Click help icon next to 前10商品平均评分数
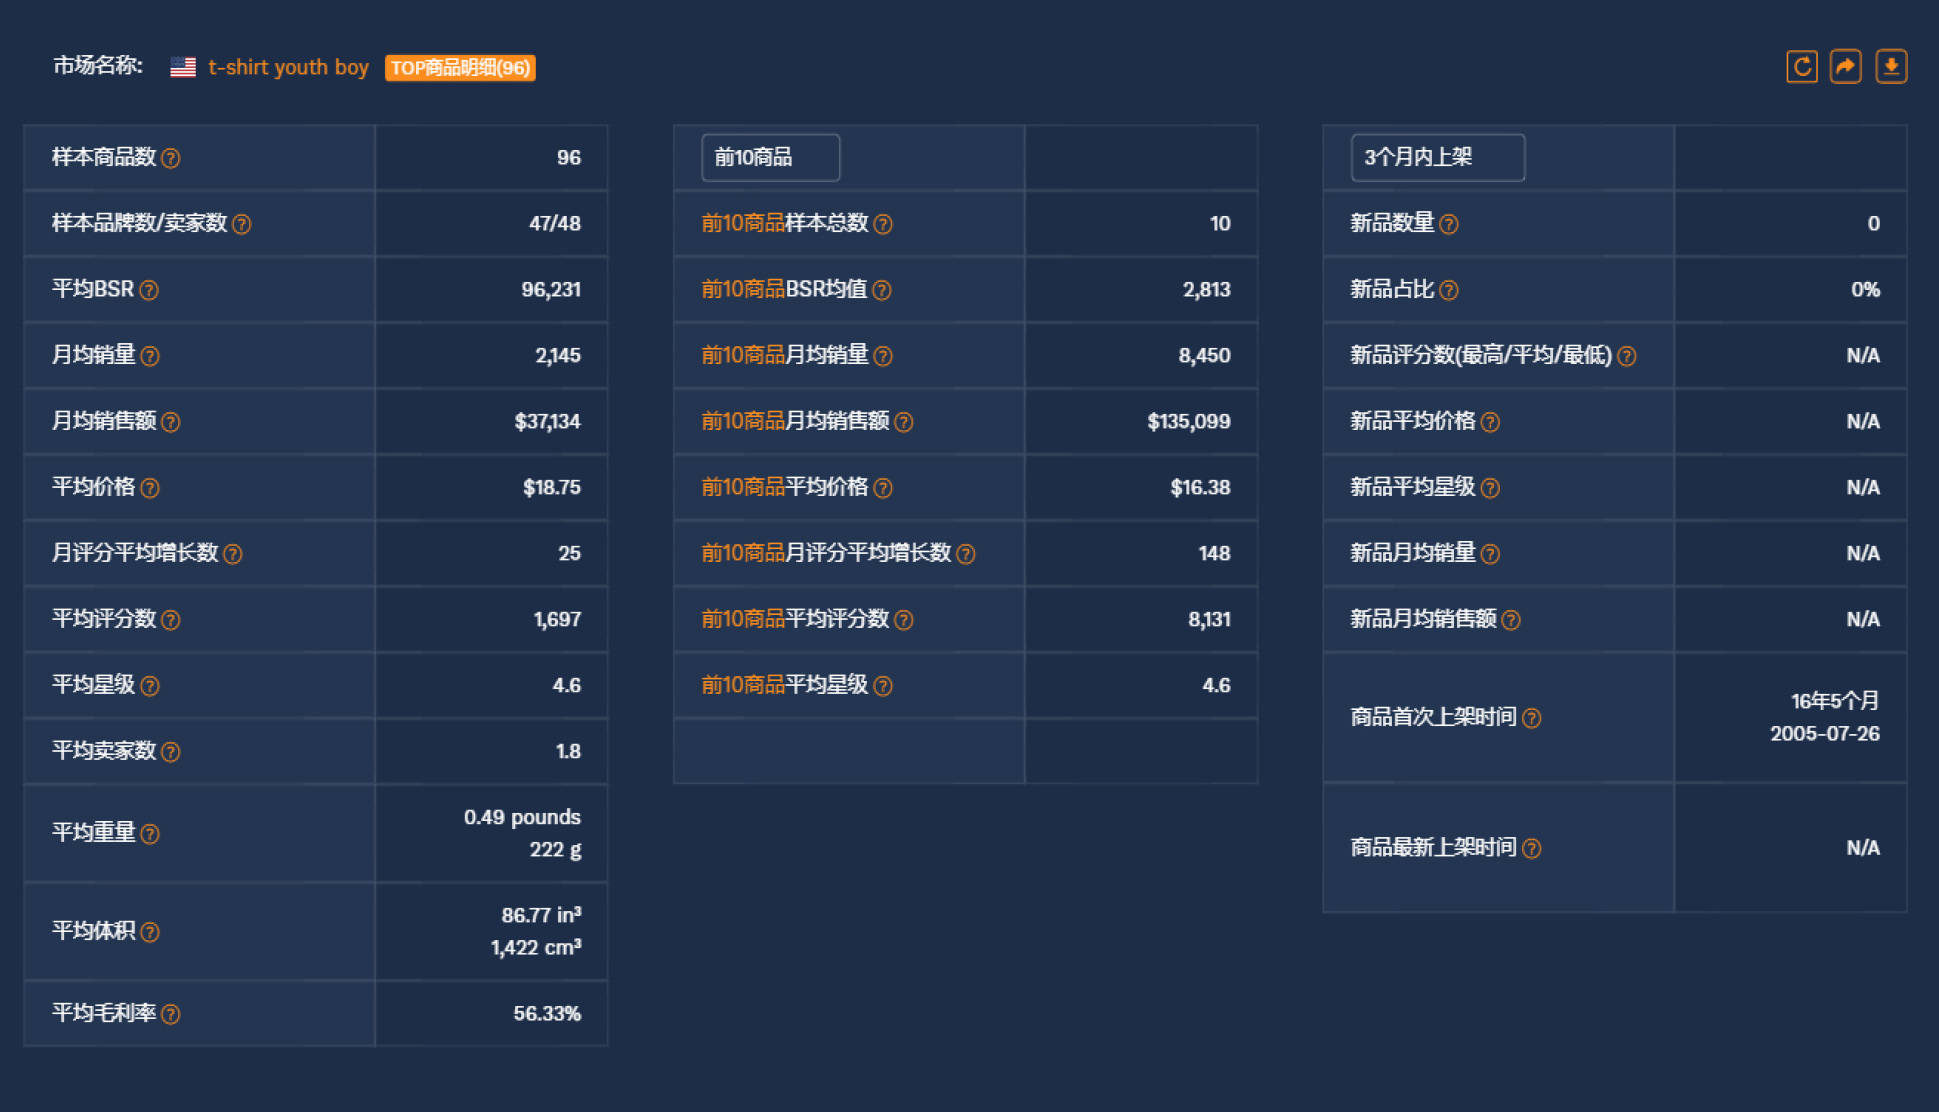Screen dimensions: 1939x1112 point(904,620)
